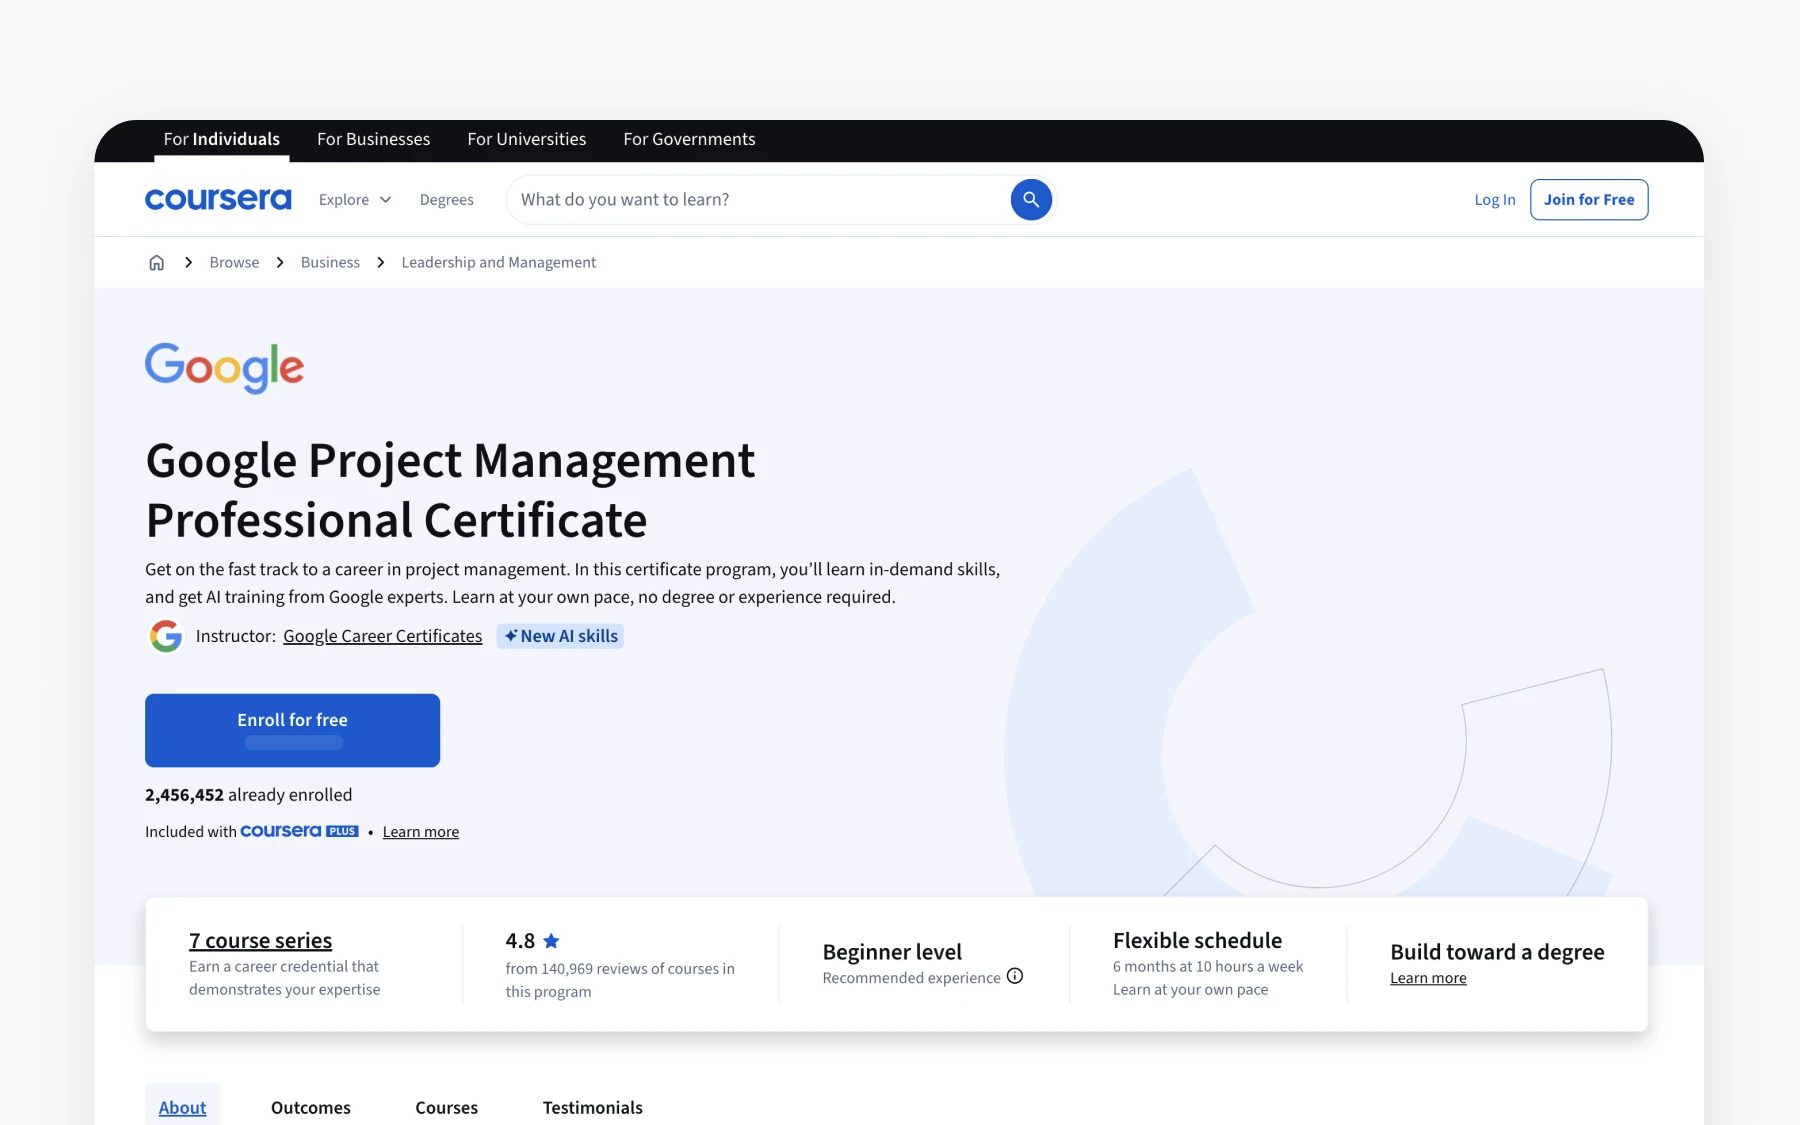Click the Flexible schedule heading
1800x1125 pixels.
1197,941
